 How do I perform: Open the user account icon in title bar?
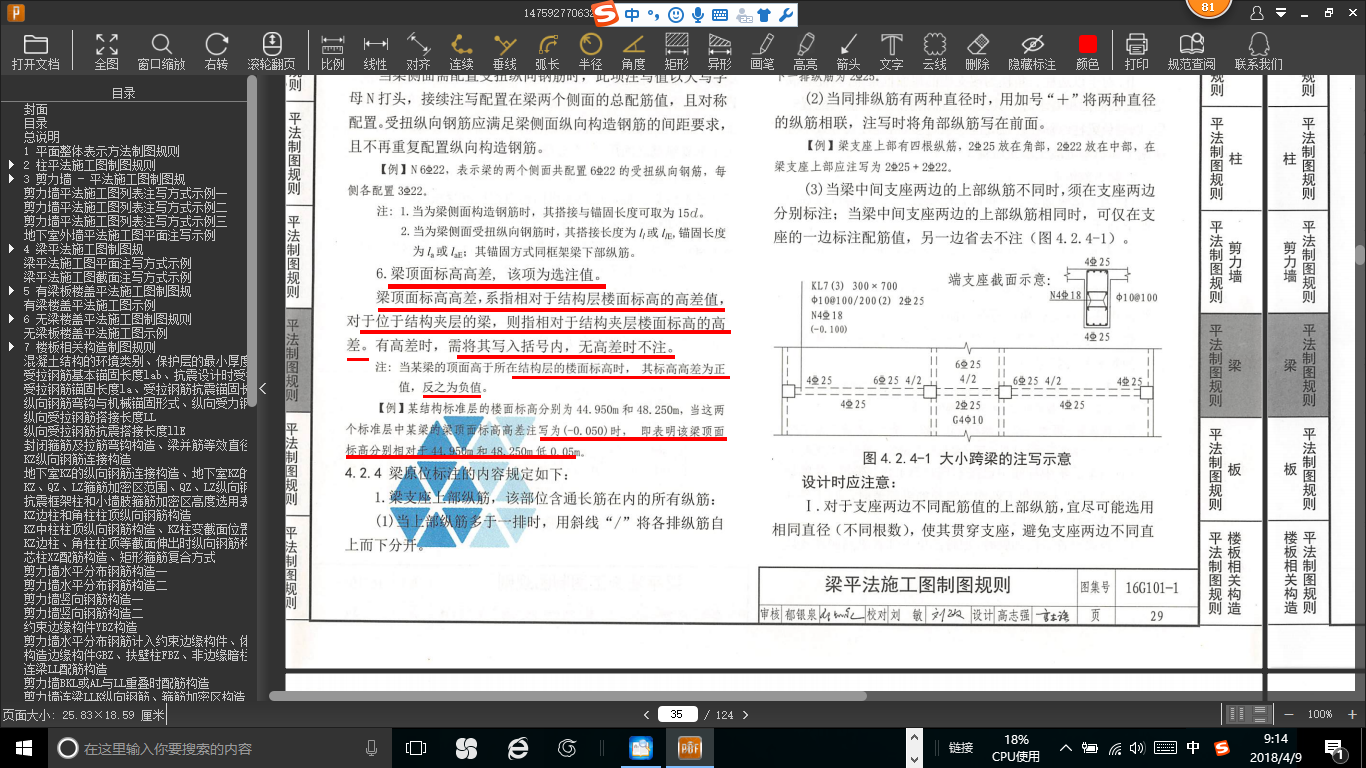pyautogui.click(x=1256, y=14)
